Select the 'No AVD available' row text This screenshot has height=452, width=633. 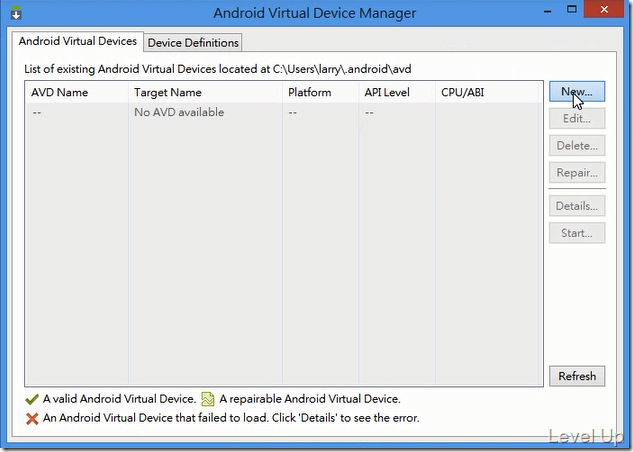(x=179, y=112)
